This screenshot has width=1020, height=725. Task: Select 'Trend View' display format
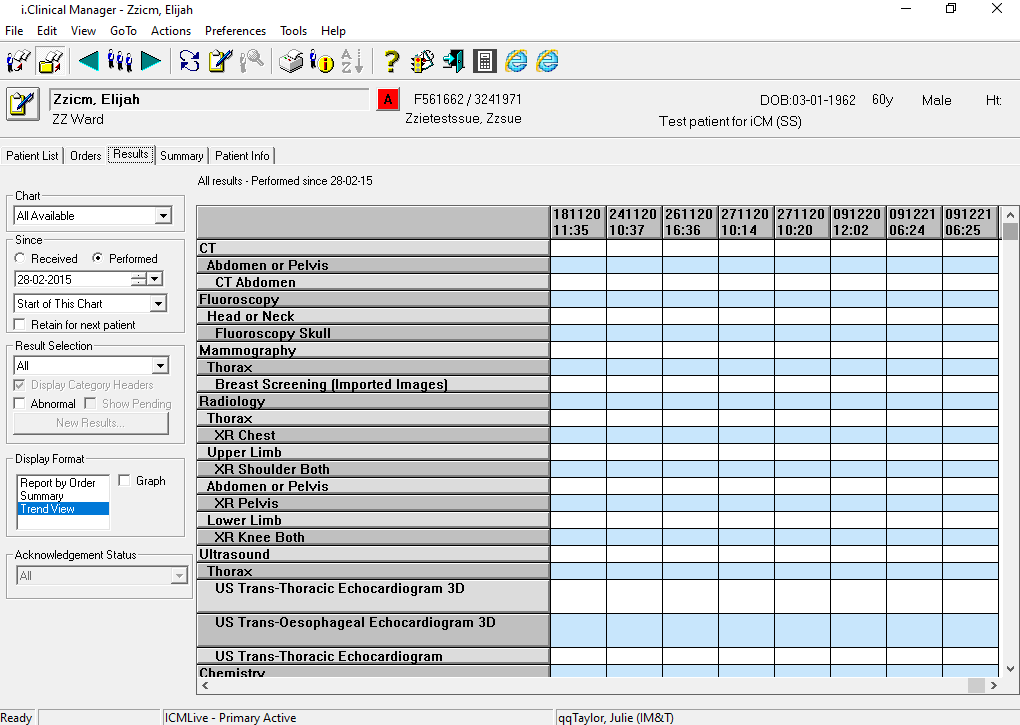click(63, 508)
